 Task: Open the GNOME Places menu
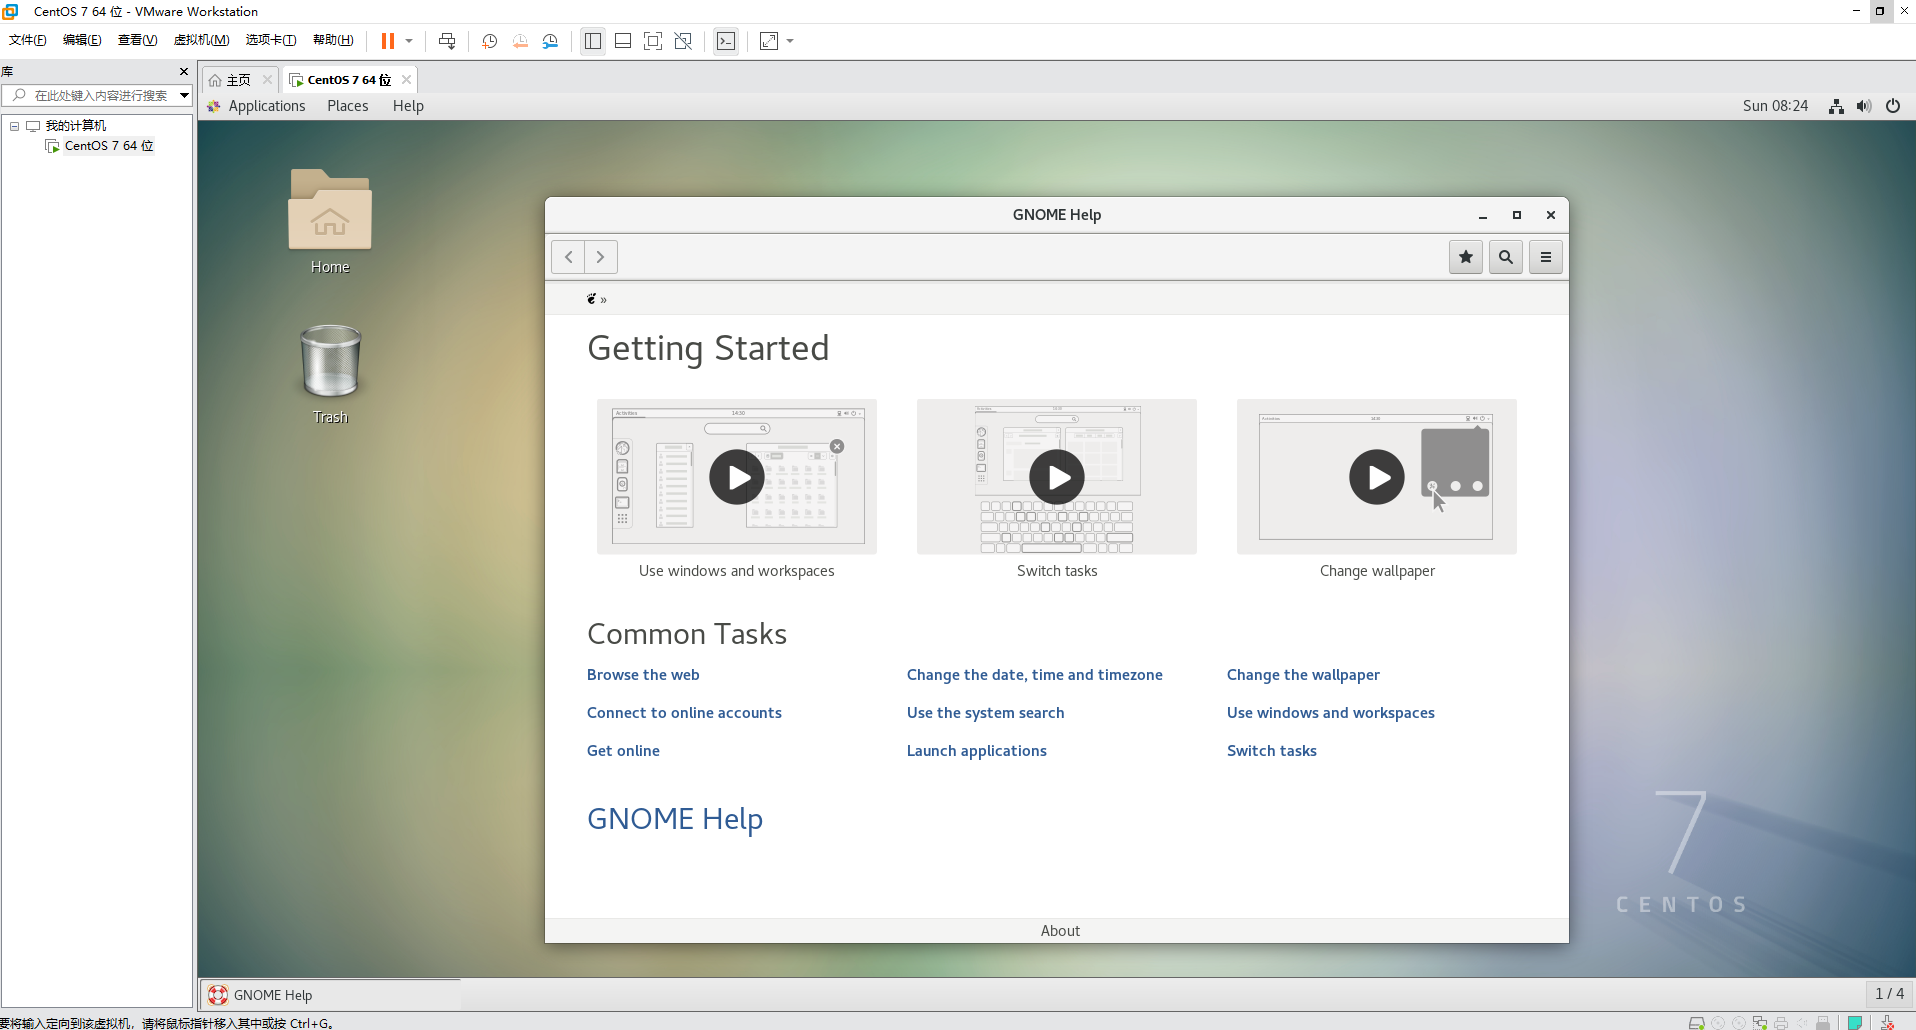pyautogui.click(x=348, y=106)
